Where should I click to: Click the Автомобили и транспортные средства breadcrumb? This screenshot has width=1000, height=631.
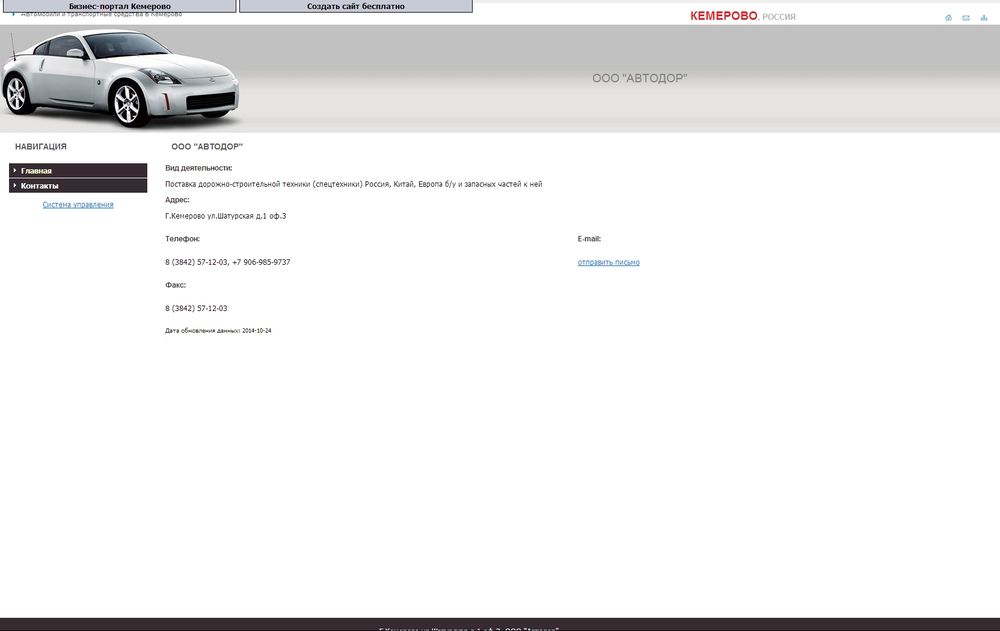tap(101, 14)
